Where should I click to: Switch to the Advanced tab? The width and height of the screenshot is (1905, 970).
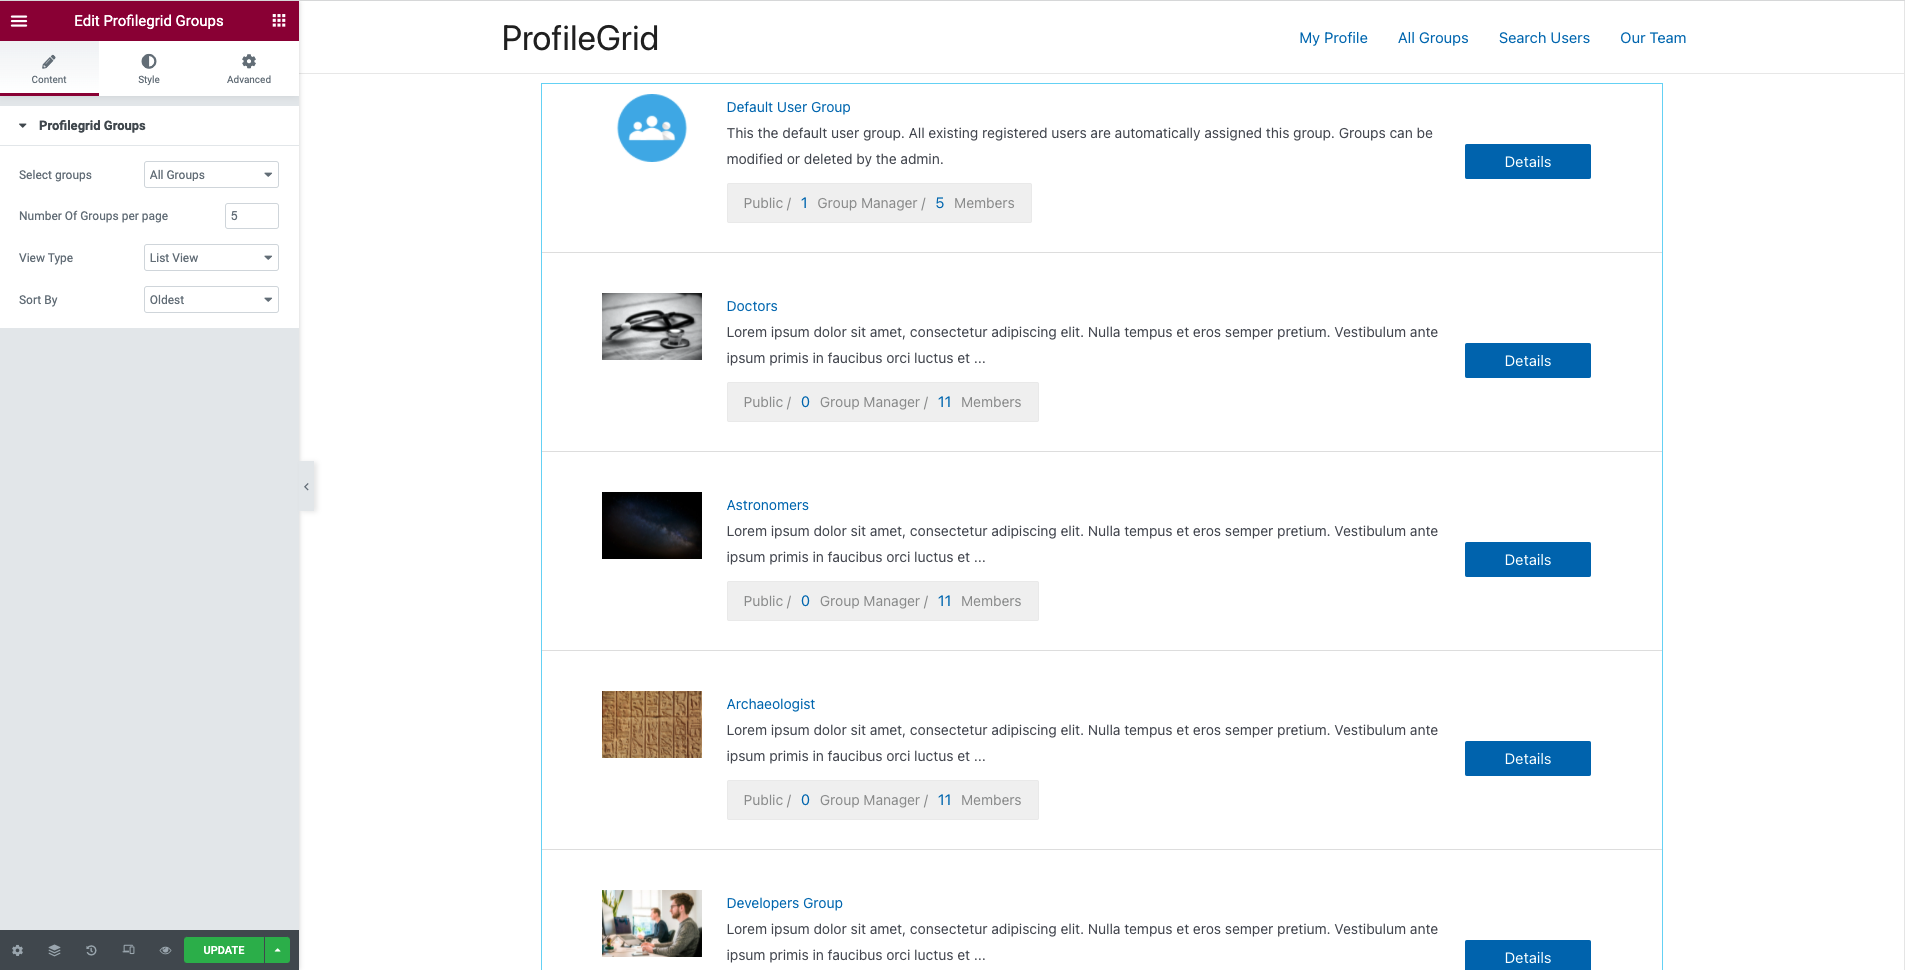(249, 69)
